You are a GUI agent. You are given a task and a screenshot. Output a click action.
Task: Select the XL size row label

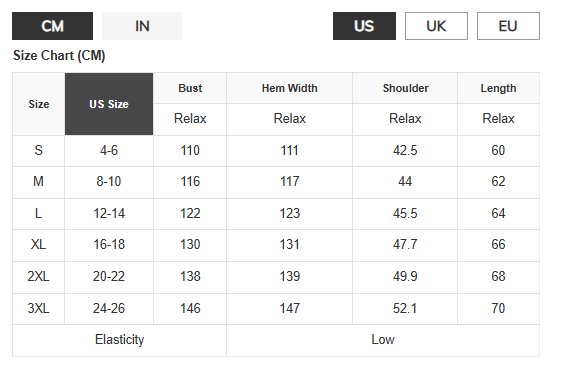pyautogui.click(x=39, y=244)
